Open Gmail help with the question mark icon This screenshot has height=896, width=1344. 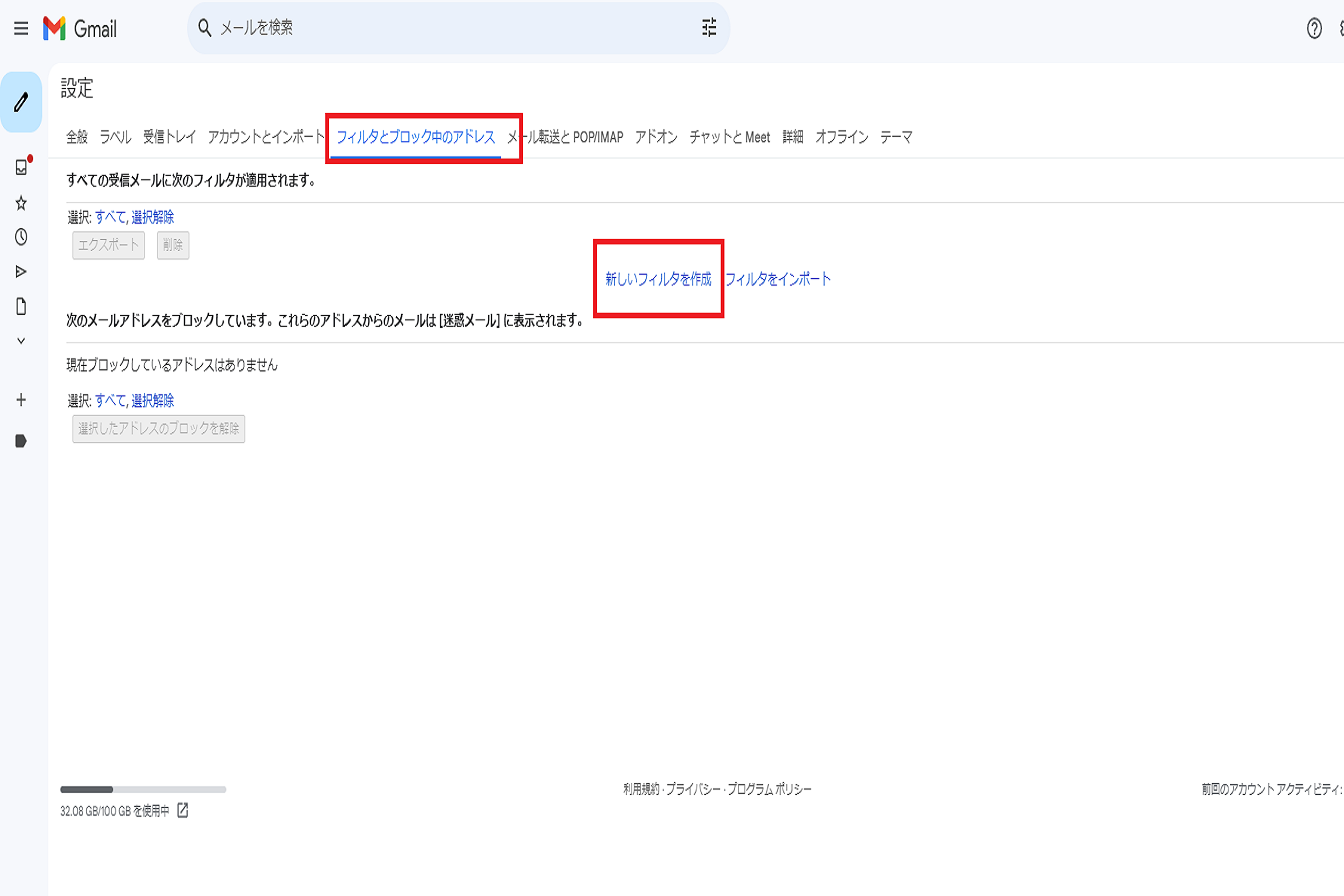(1315, 28)
